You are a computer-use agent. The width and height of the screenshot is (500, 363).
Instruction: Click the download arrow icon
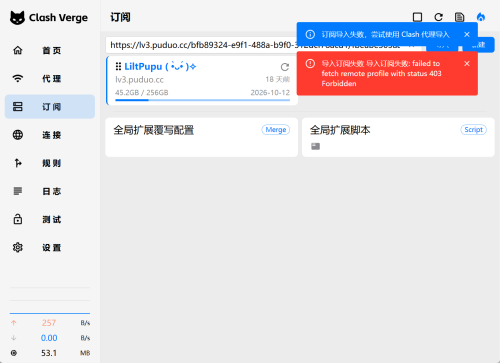[14, 338]
